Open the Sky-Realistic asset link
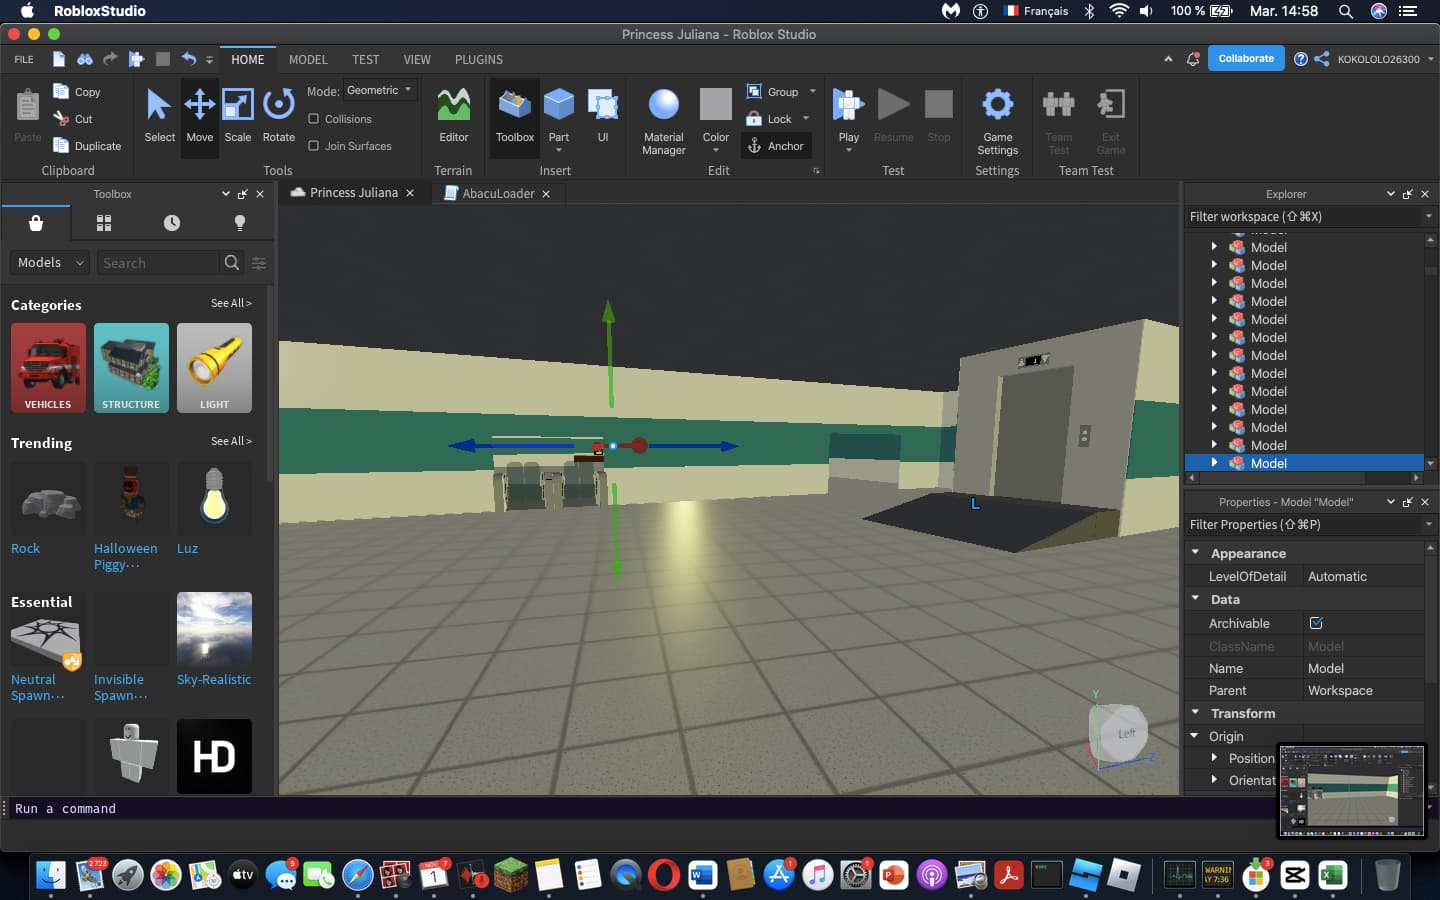1440x900 pixels. (214, 680)
